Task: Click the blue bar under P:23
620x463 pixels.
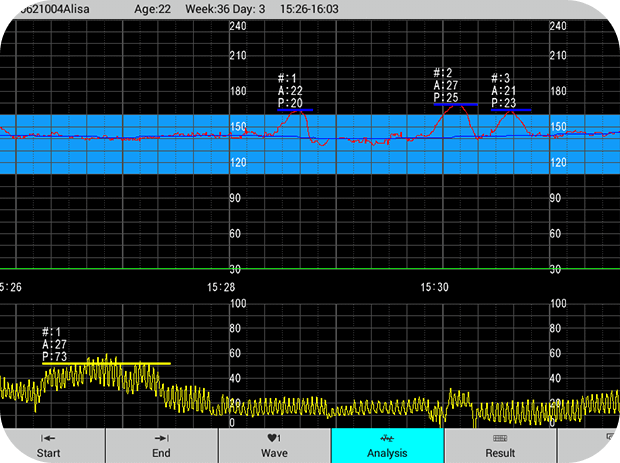Action: coord(511,110)
